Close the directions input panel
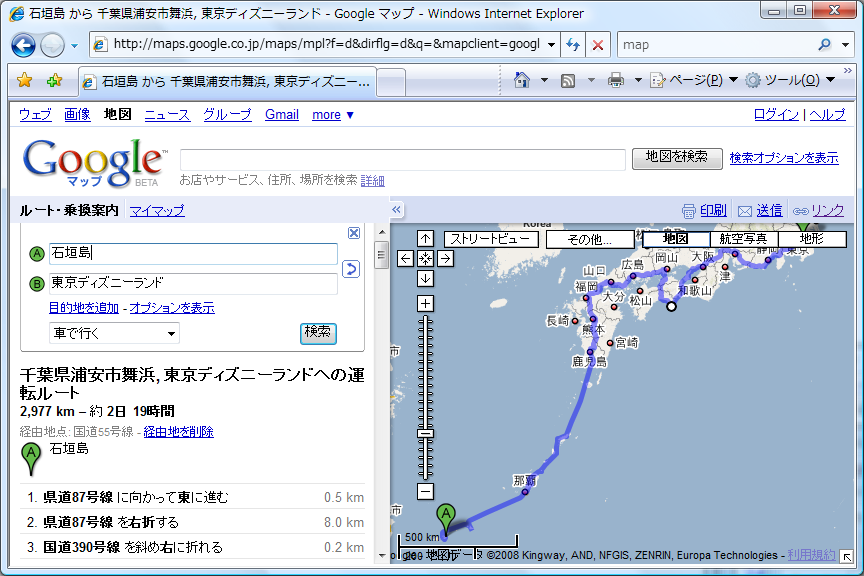Screen dimensions: 864x576 354,233
